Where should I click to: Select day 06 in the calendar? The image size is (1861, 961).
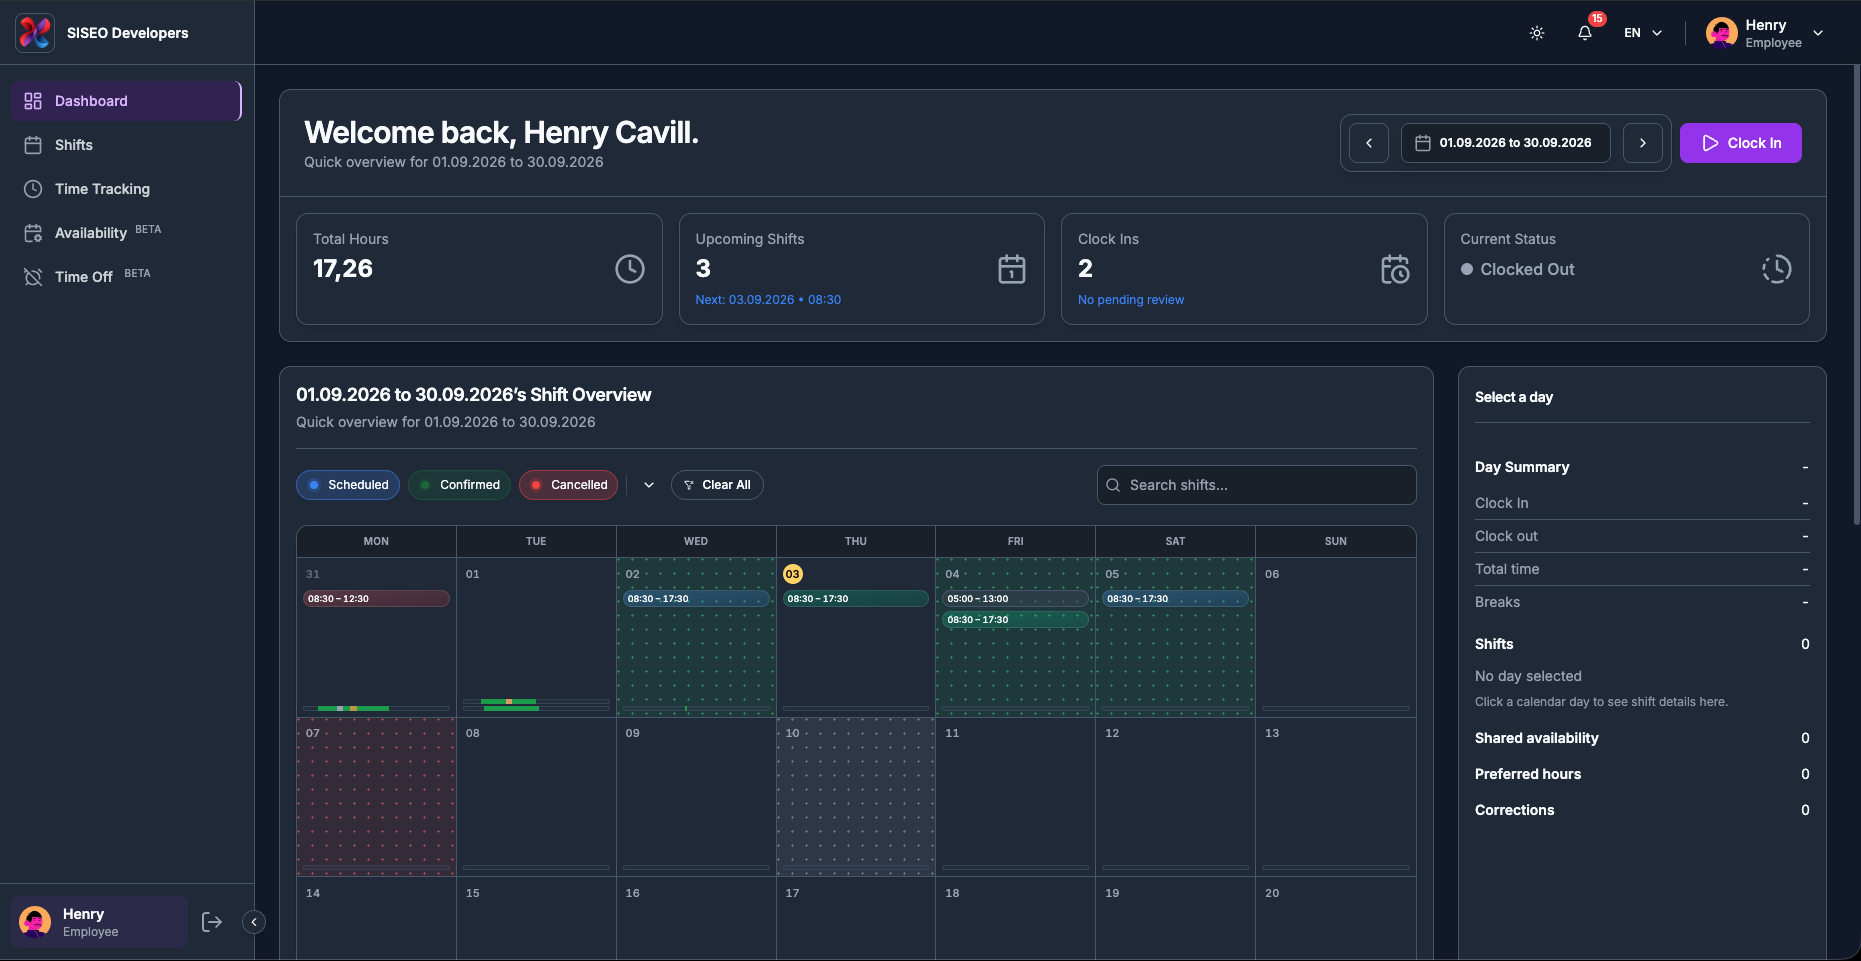click(1336, 637)
